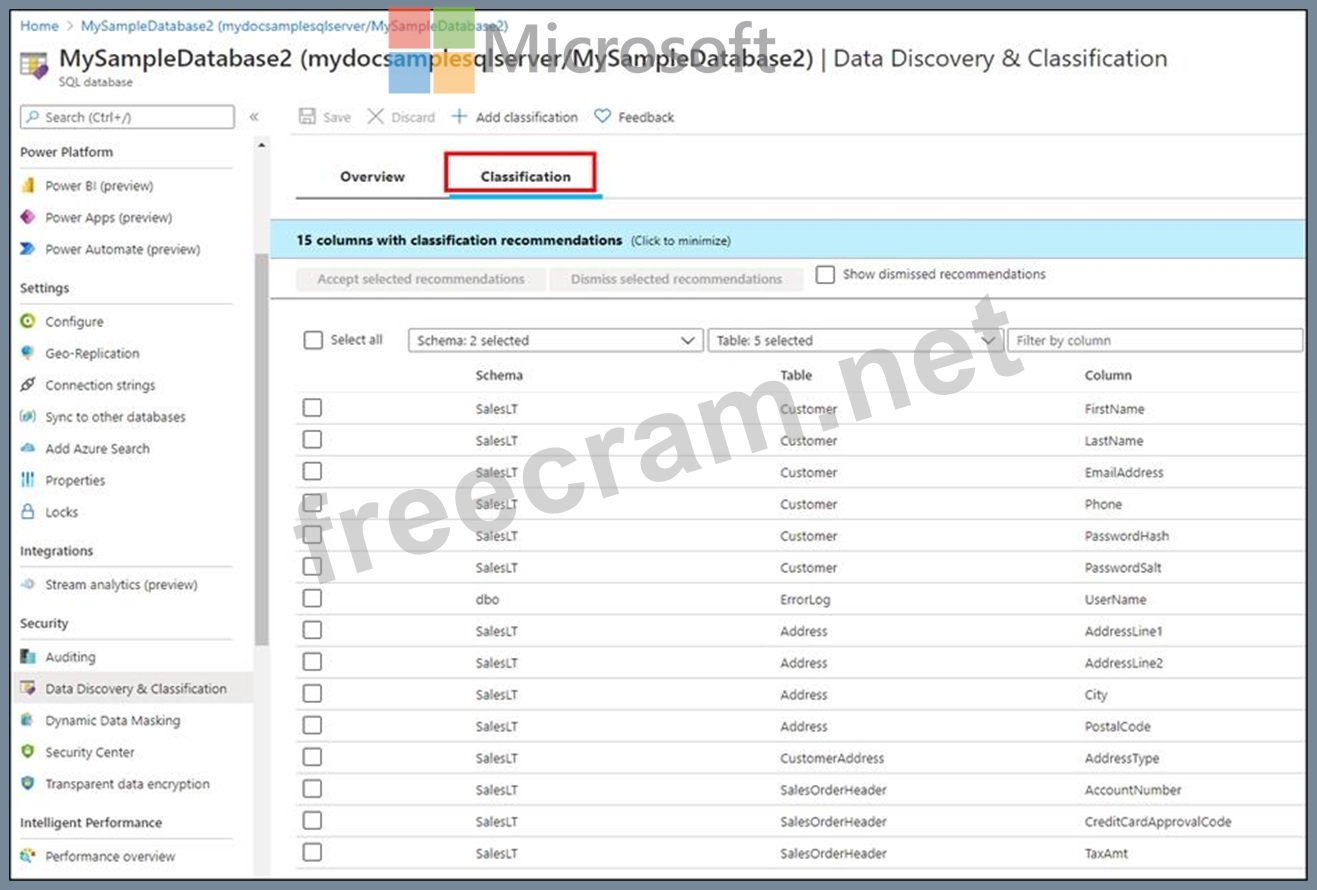Check the AddressLine1 row checkbox

tap(312, 630)
